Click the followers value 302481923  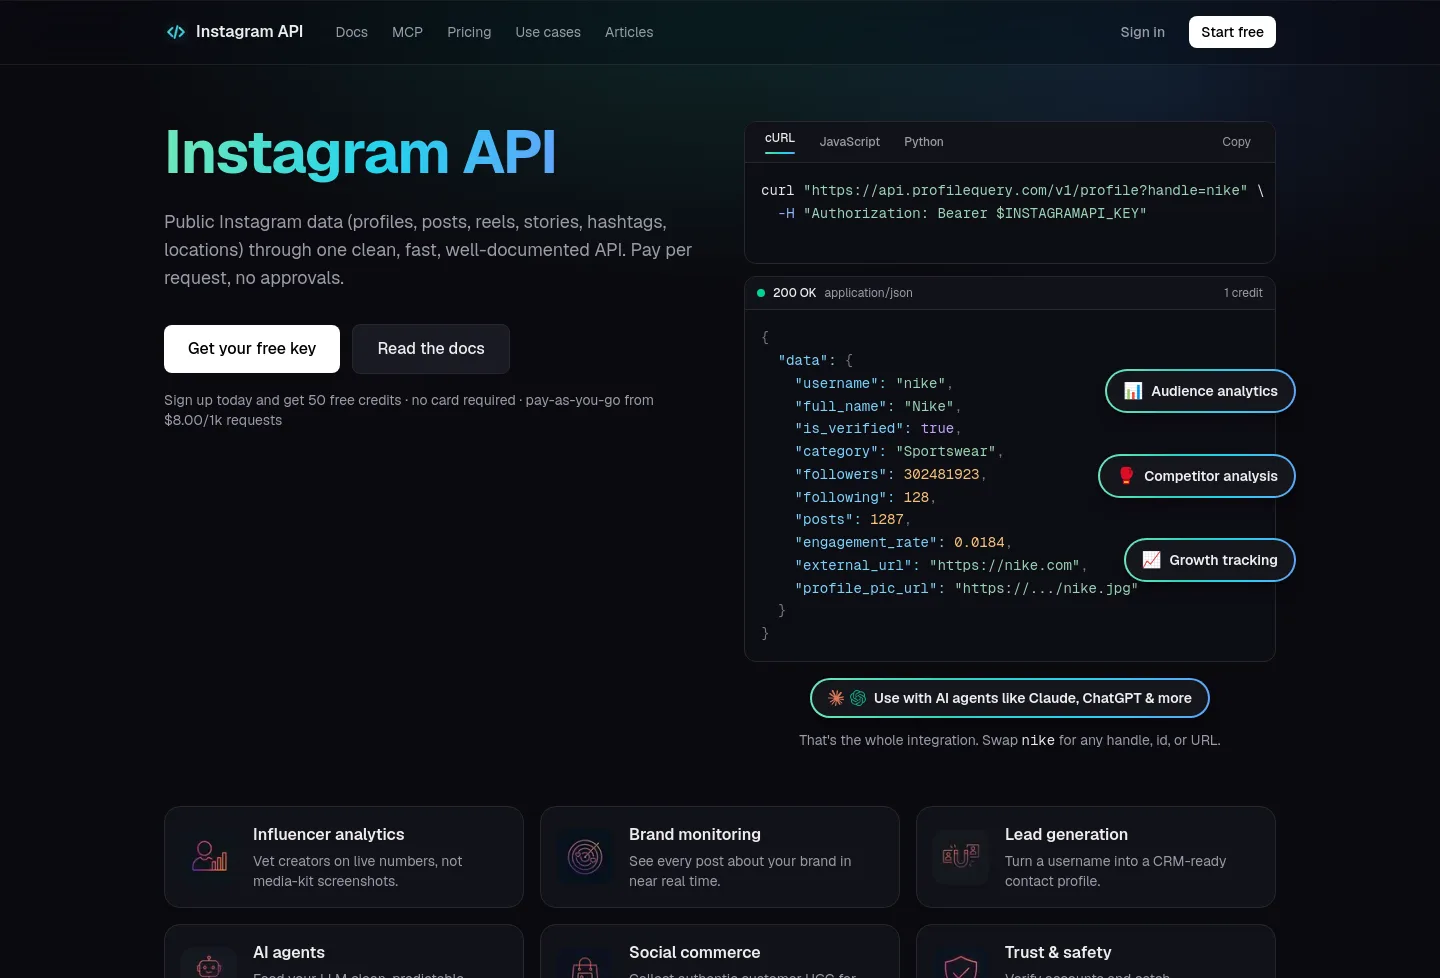coord(941,474)
